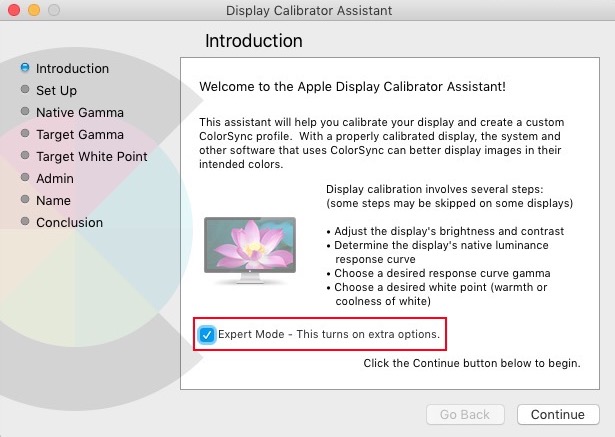615x437 pixels.
Task: Click the Continue button
Action: pos(558,415)
